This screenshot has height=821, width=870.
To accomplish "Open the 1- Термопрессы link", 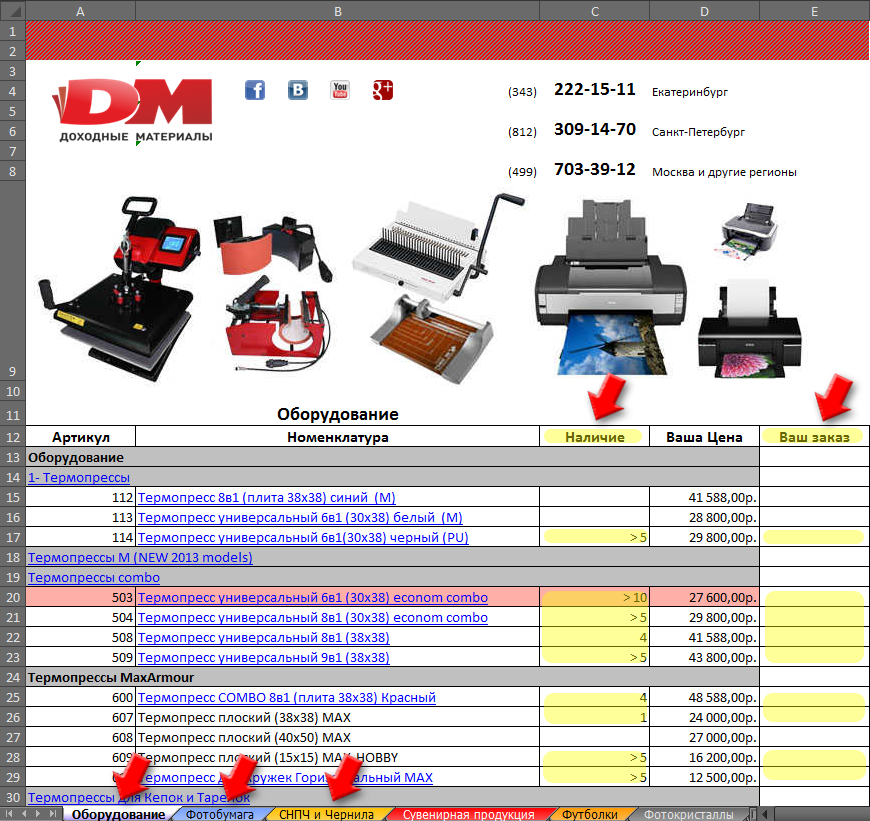I will pos(79,478).
